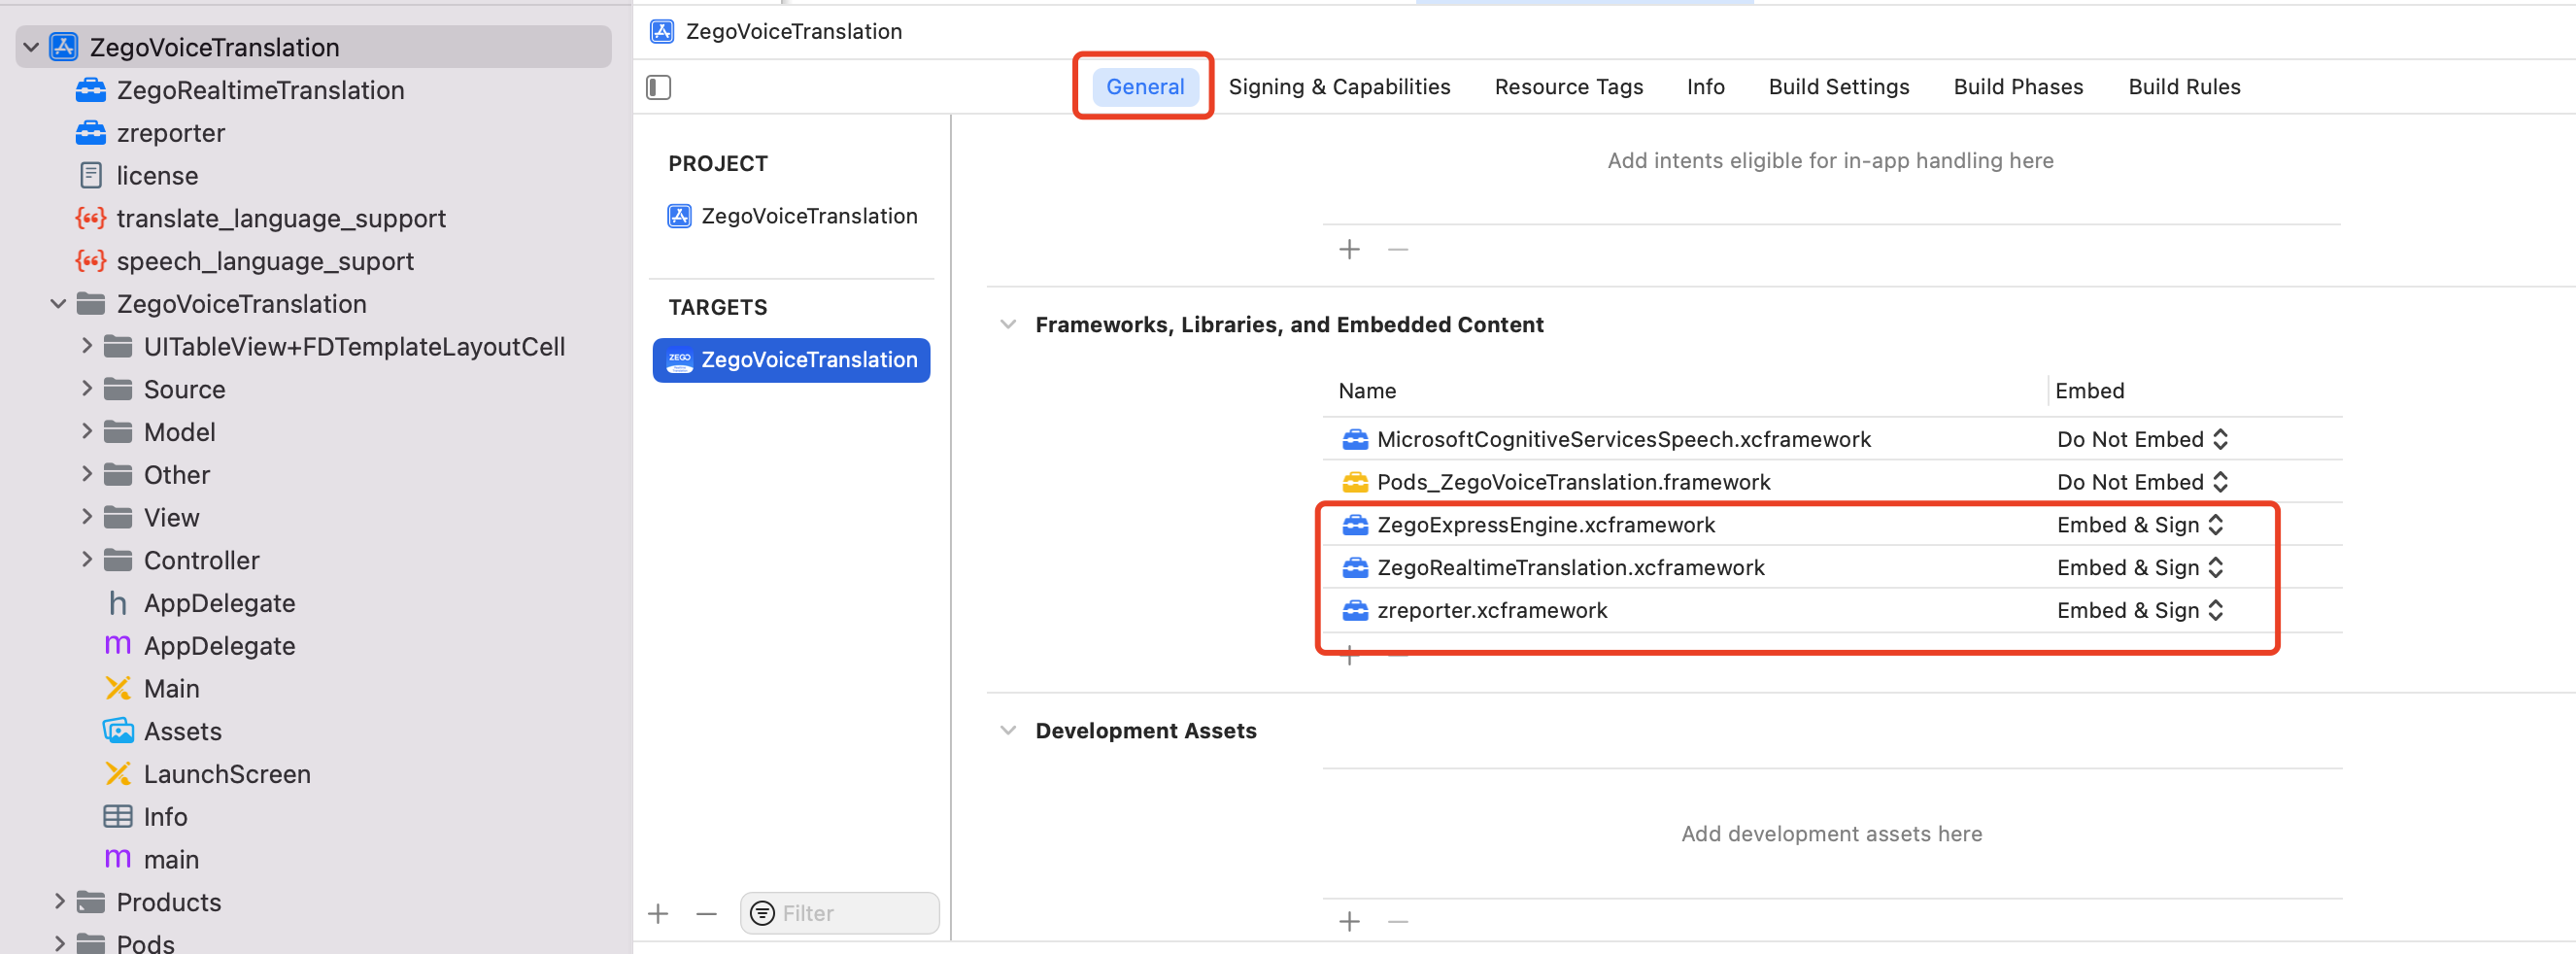Select the license file document icon
Screen dimensions: 2576x954
[x=90, y=175]
